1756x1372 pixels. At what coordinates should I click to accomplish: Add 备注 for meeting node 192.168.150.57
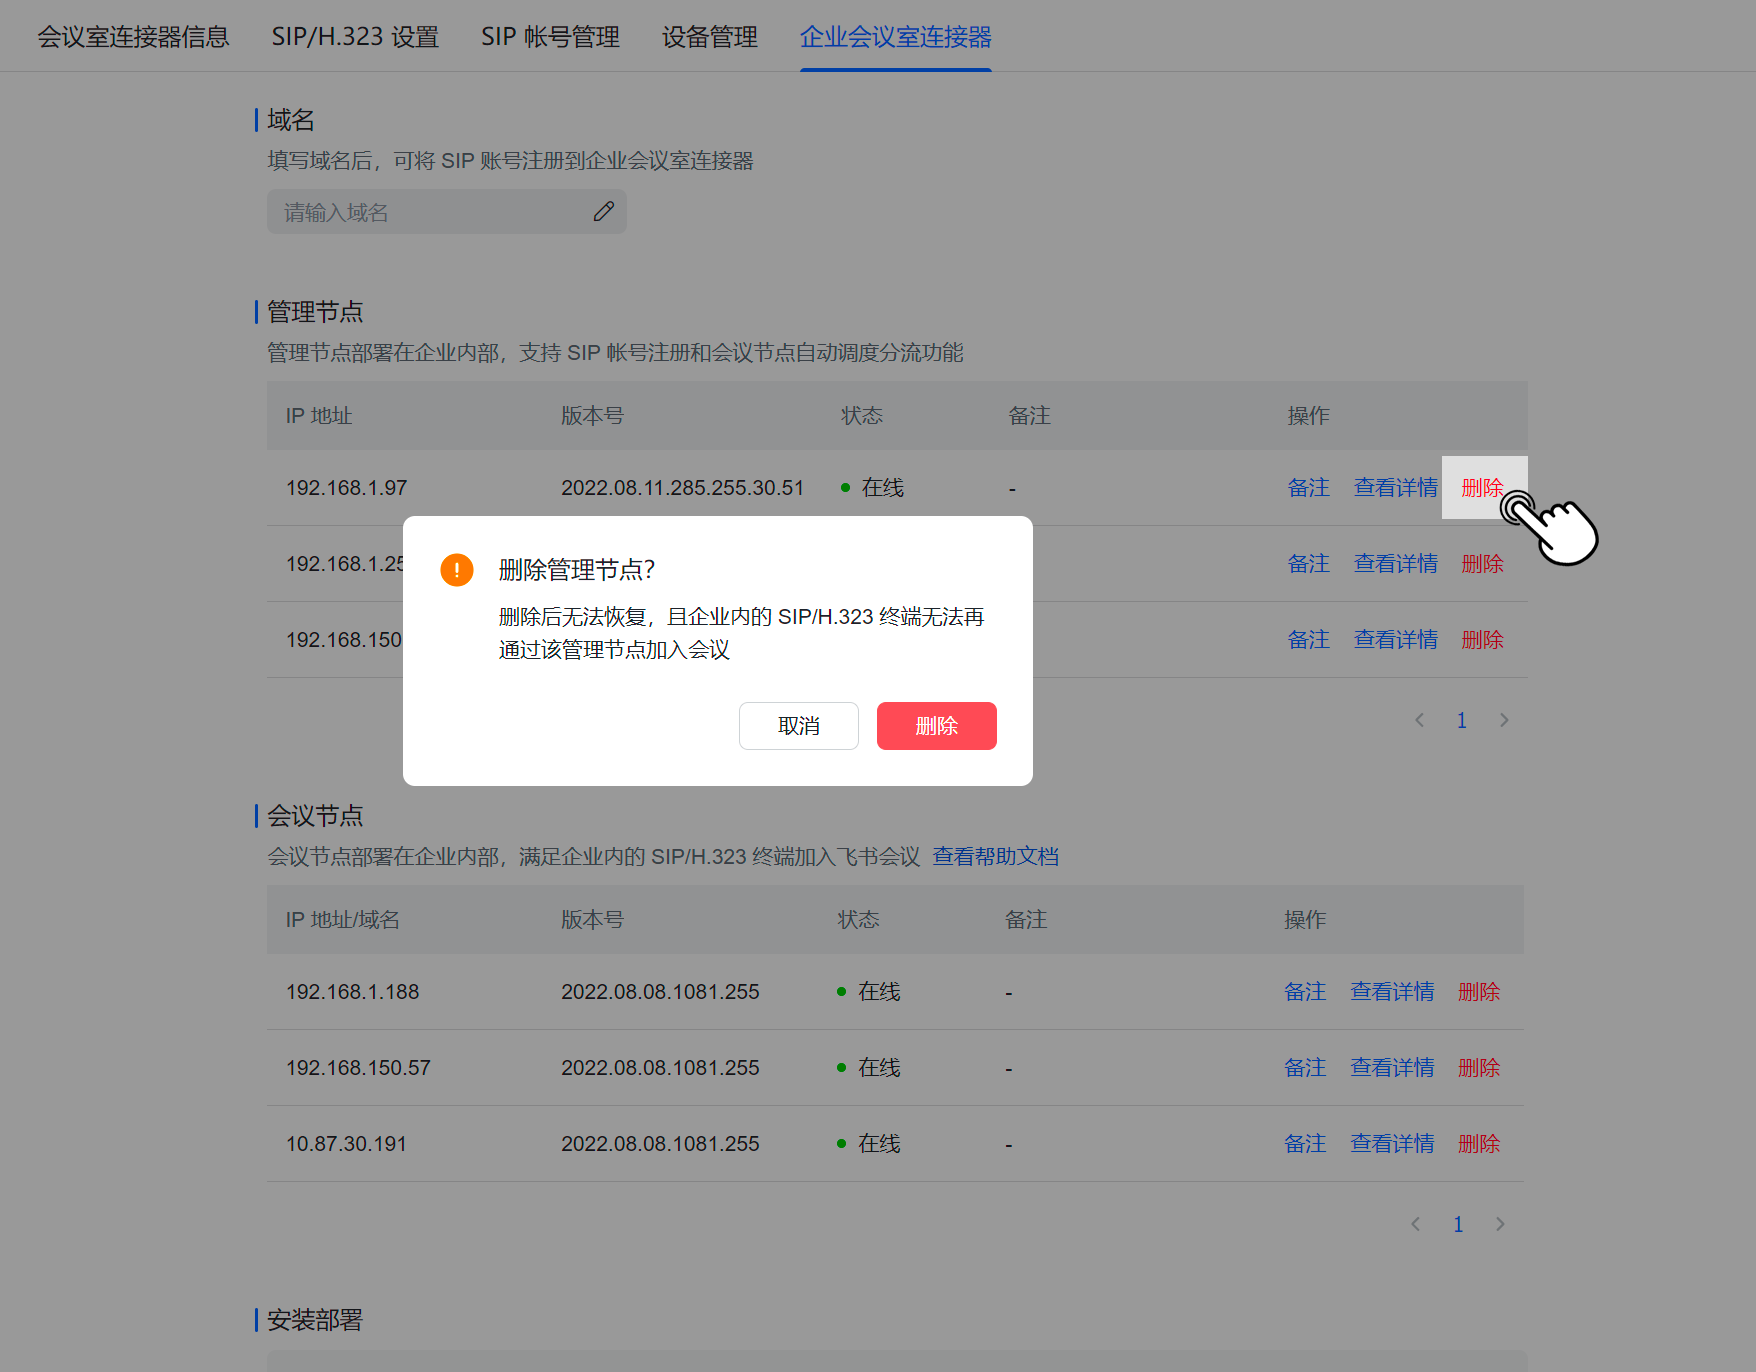pos(1305,1068)
